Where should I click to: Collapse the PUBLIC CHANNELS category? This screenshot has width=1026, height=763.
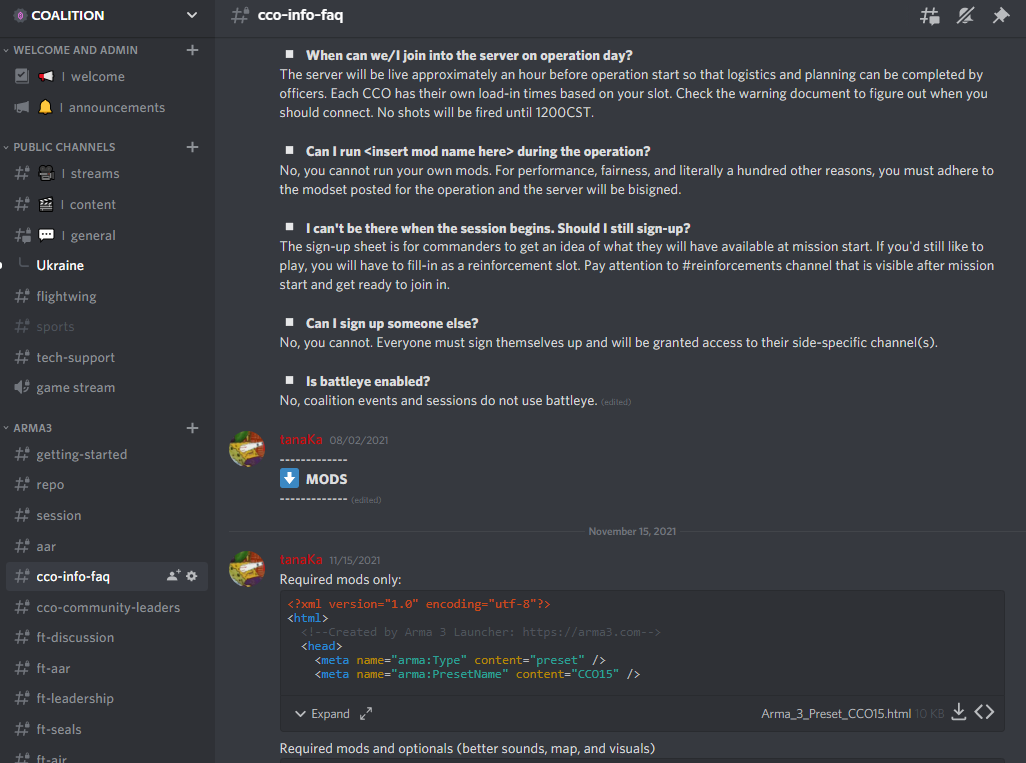tap(64, 147)
